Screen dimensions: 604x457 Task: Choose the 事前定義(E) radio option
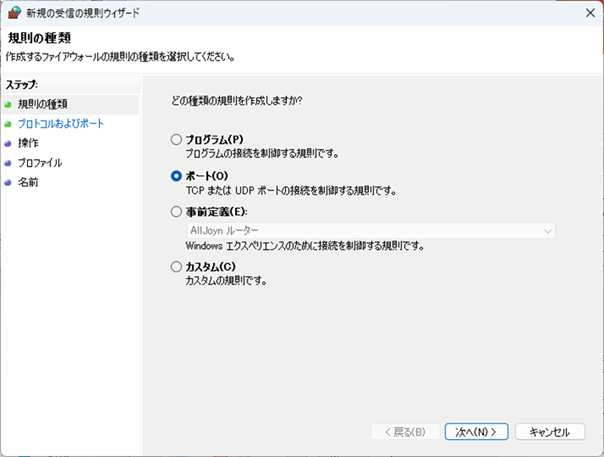(x=177, y=212)
